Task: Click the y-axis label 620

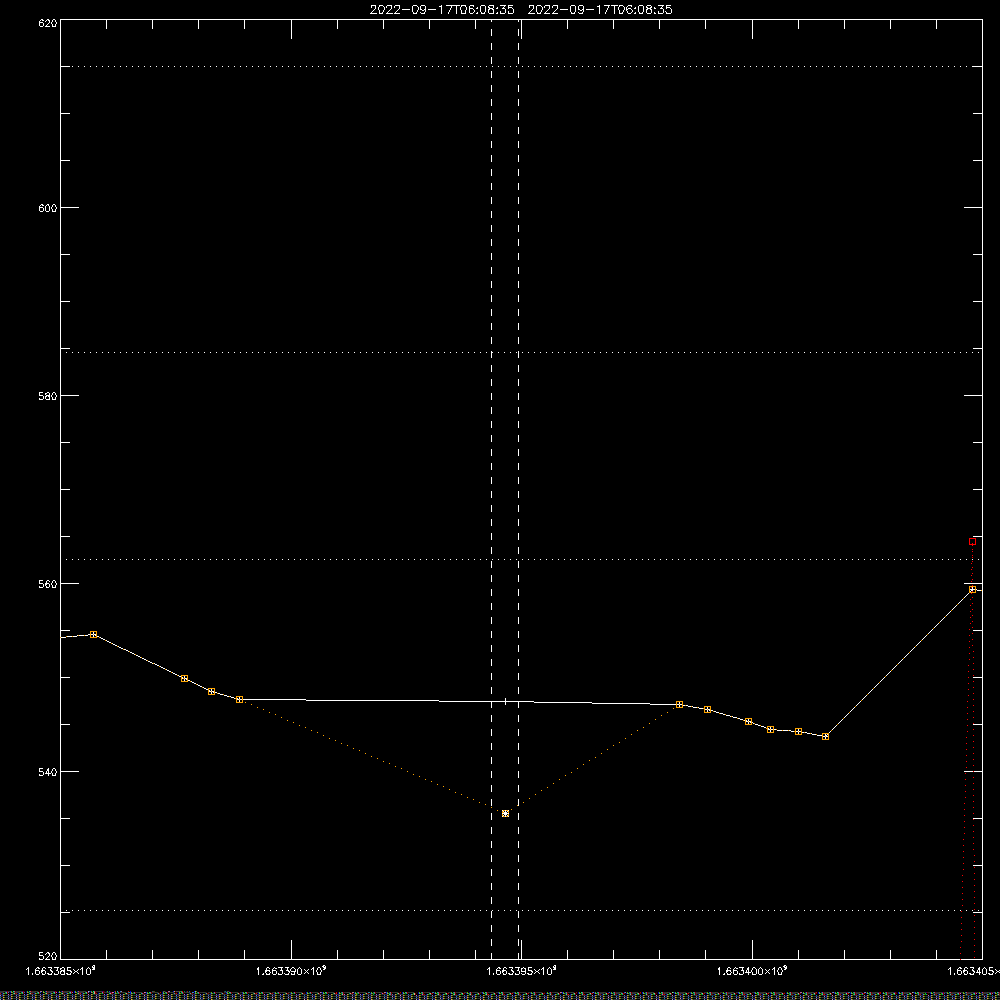Action: [x=49, y=23]
